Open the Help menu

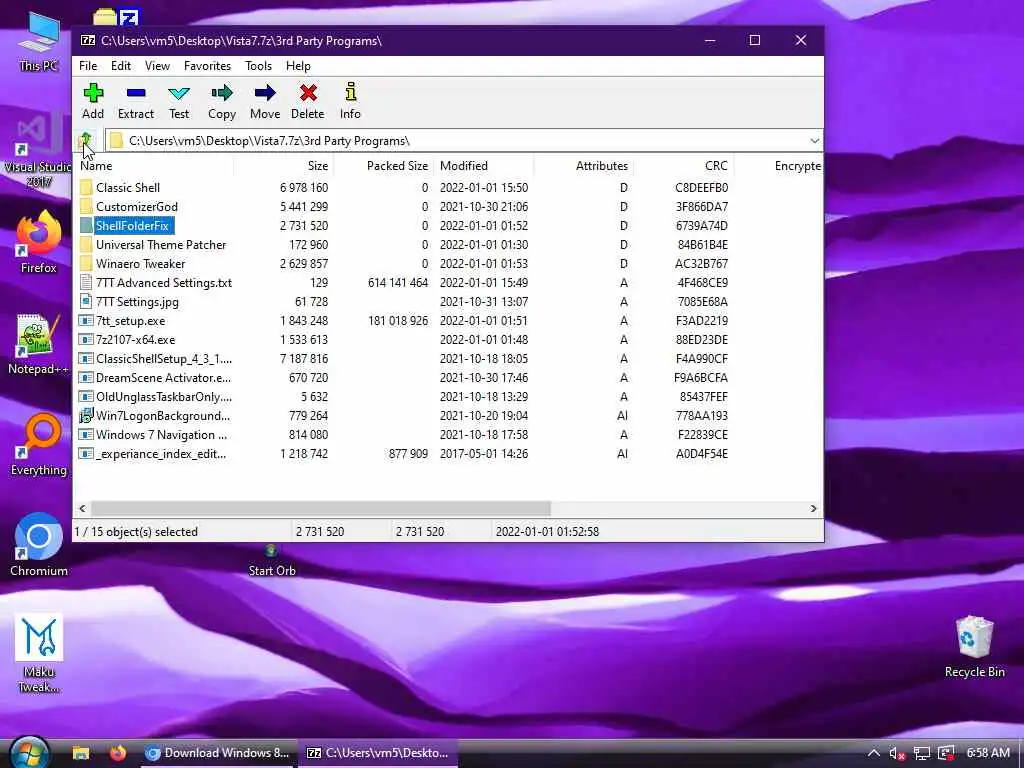click(x=298, y=66)
